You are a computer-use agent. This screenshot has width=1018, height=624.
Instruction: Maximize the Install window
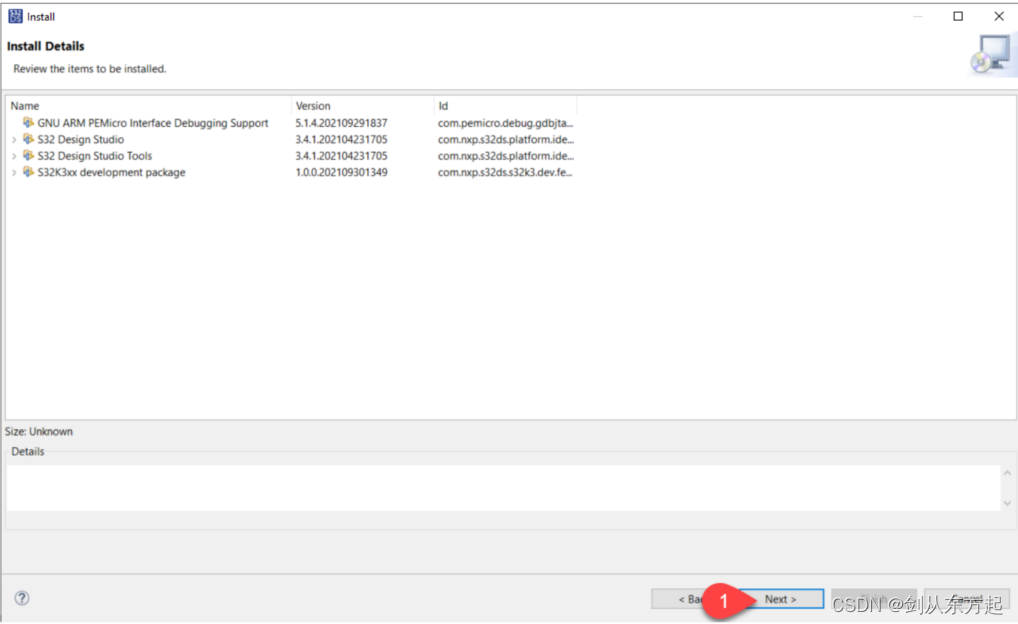[958, 16]
